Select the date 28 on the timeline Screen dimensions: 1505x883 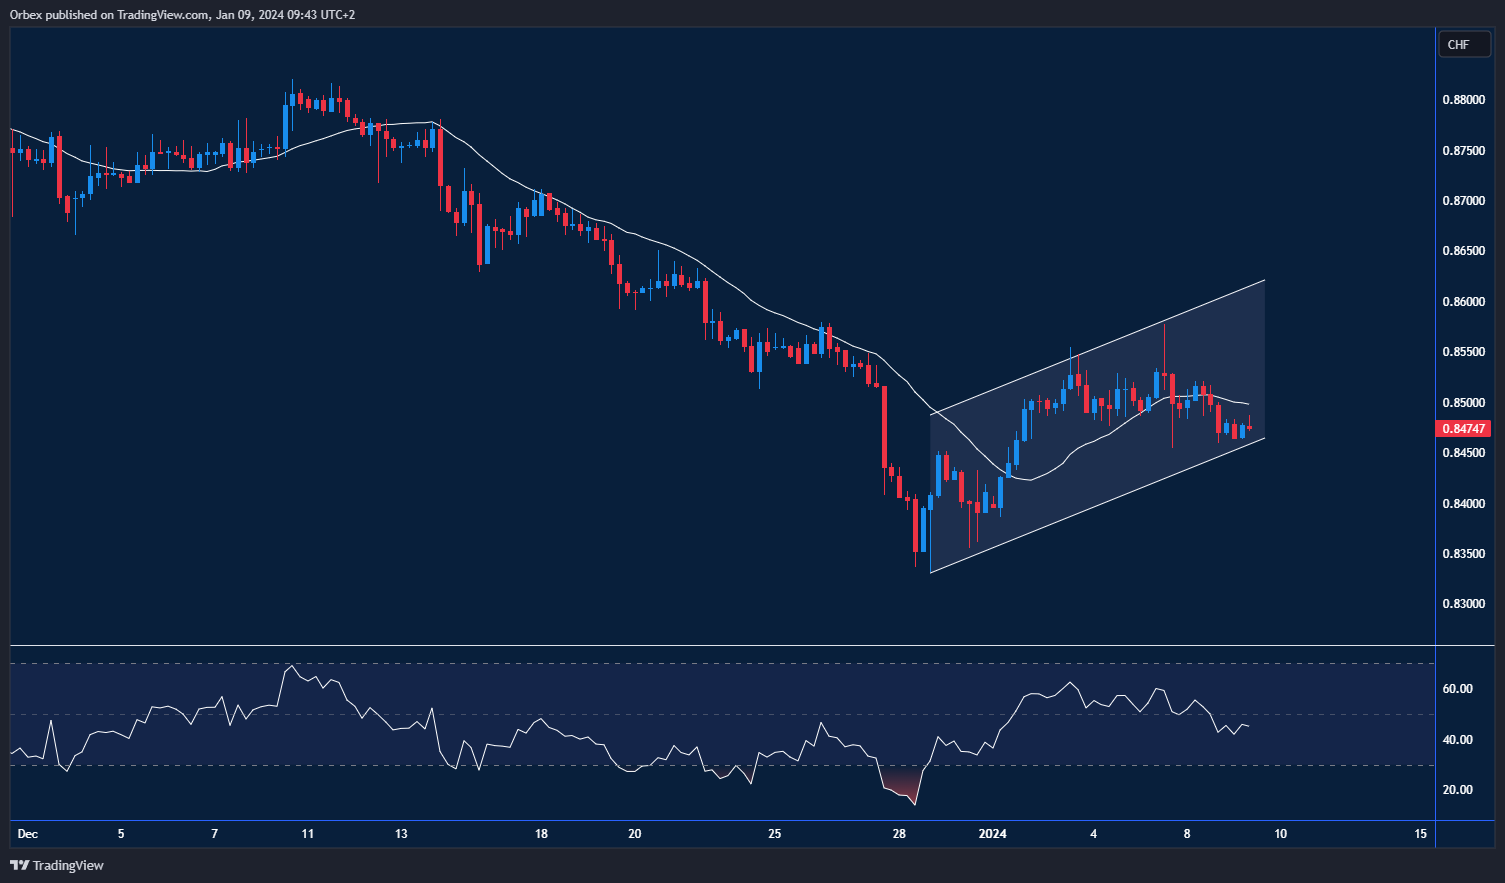coord(898,833)
